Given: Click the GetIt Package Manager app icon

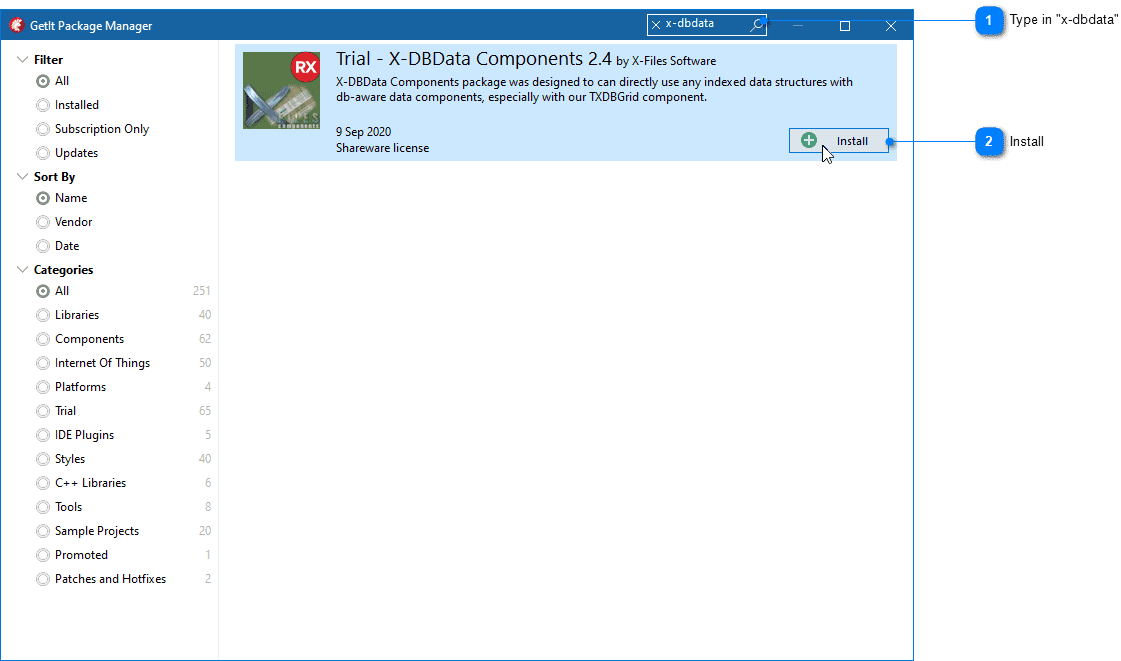Looking at the screenshot, I should point(16,26).
